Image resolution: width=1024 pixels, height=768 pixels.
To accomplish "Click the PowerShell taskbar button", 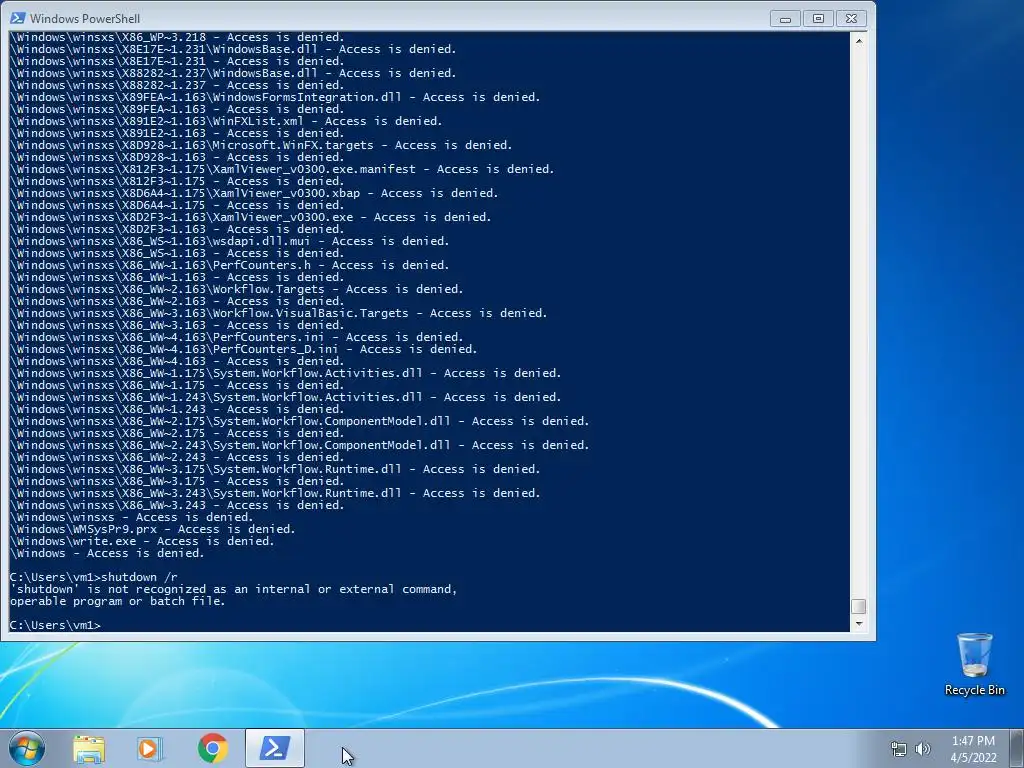I will 275,748.
